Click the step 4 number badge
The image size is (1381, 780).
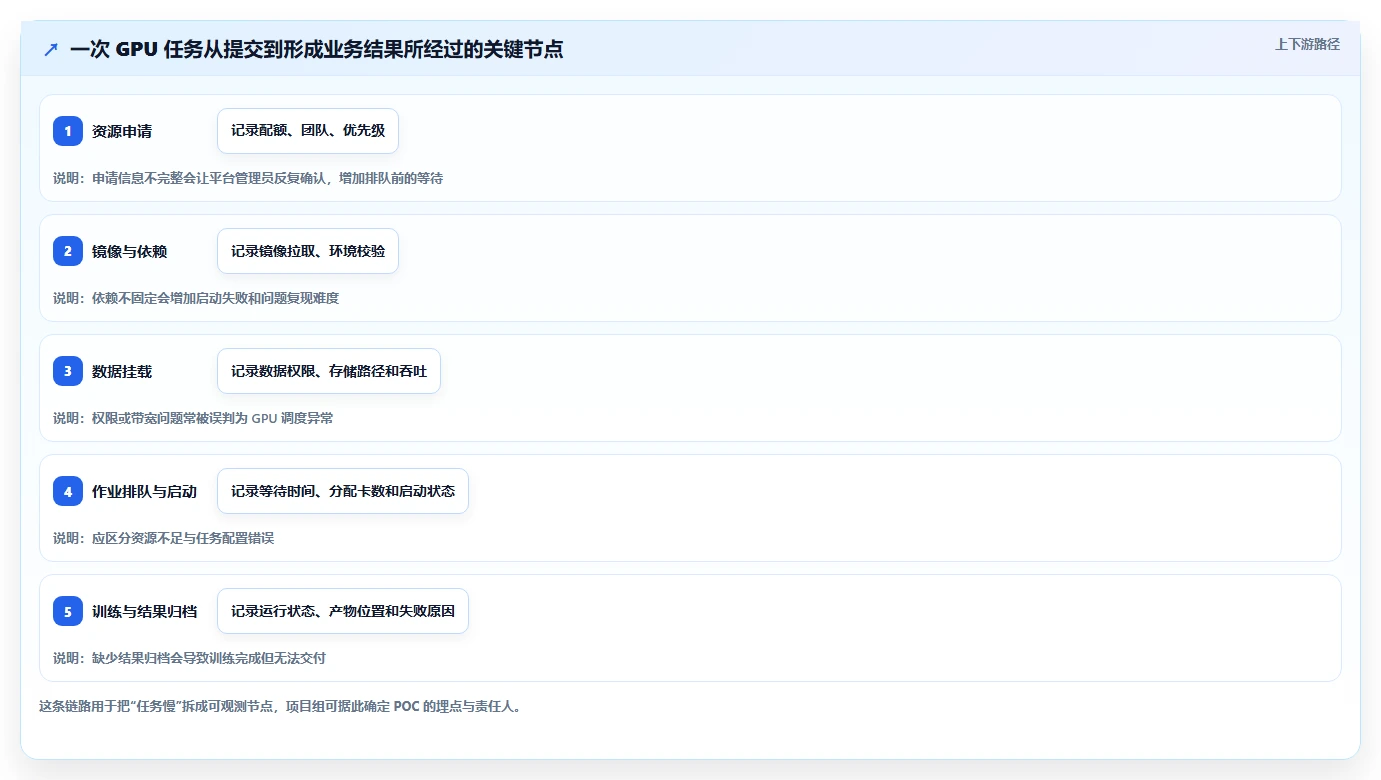(x=68, y=491)
